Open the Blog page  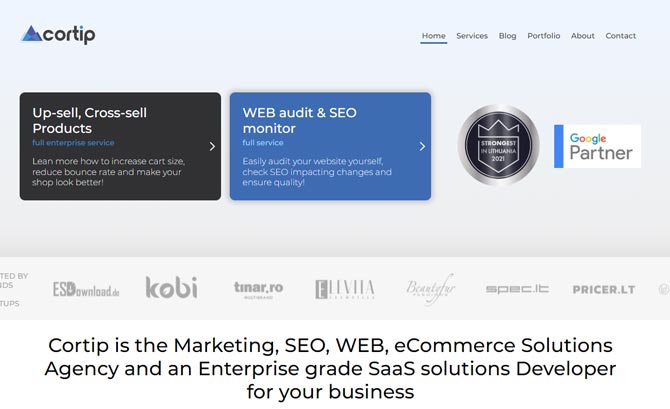click(507, 36)
